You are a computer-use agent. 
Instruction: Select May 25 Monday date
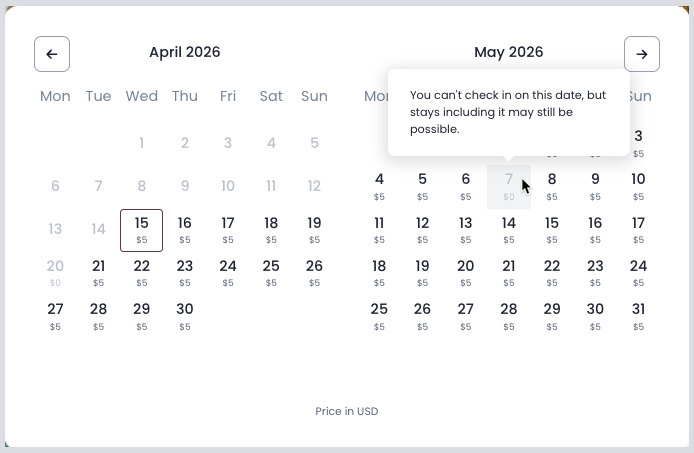pos(379,315)
